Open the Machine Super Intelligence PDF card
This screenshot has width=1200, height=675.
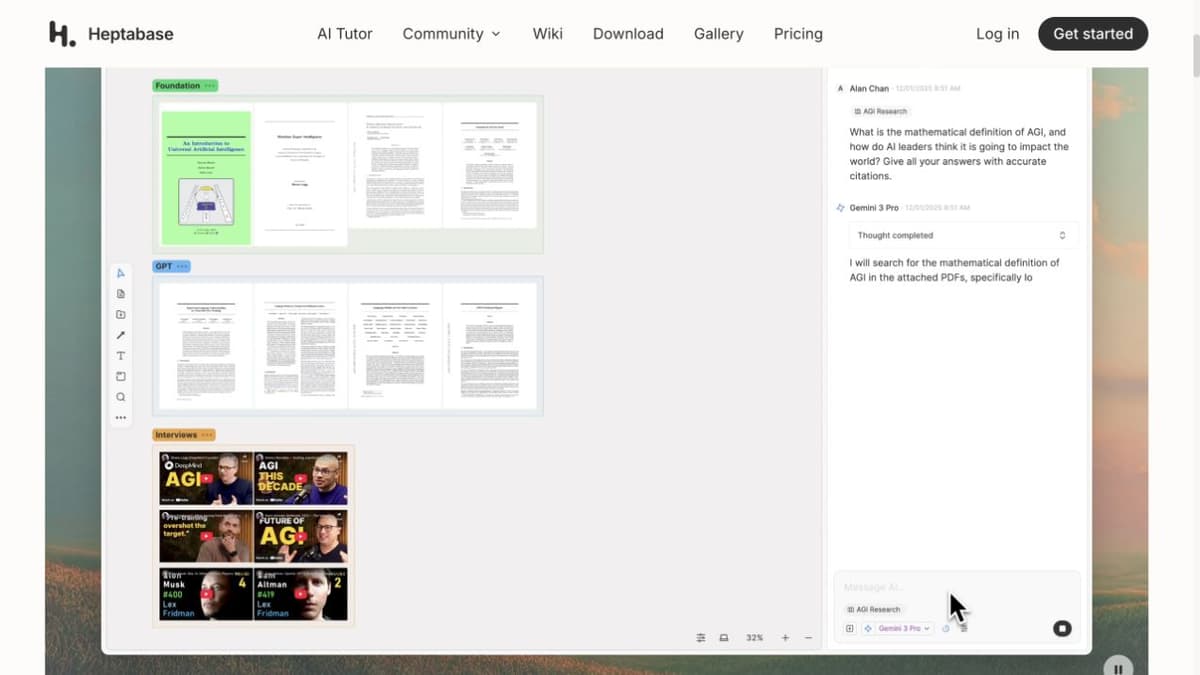click(x=300, y=174)
